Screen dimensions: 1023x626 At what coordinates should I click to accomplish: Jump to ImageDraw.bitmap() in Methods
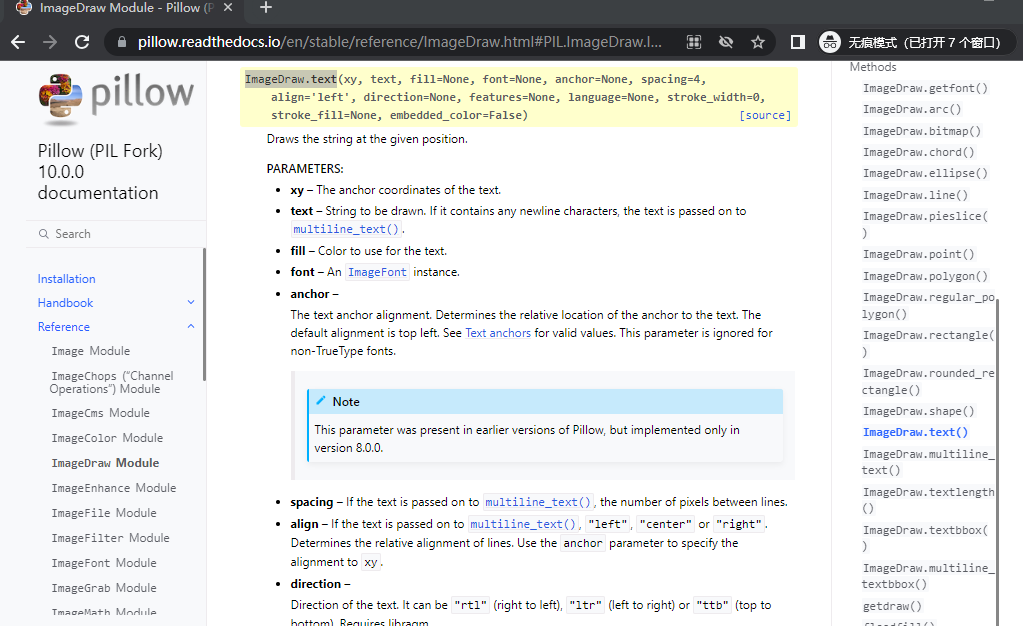922,131
